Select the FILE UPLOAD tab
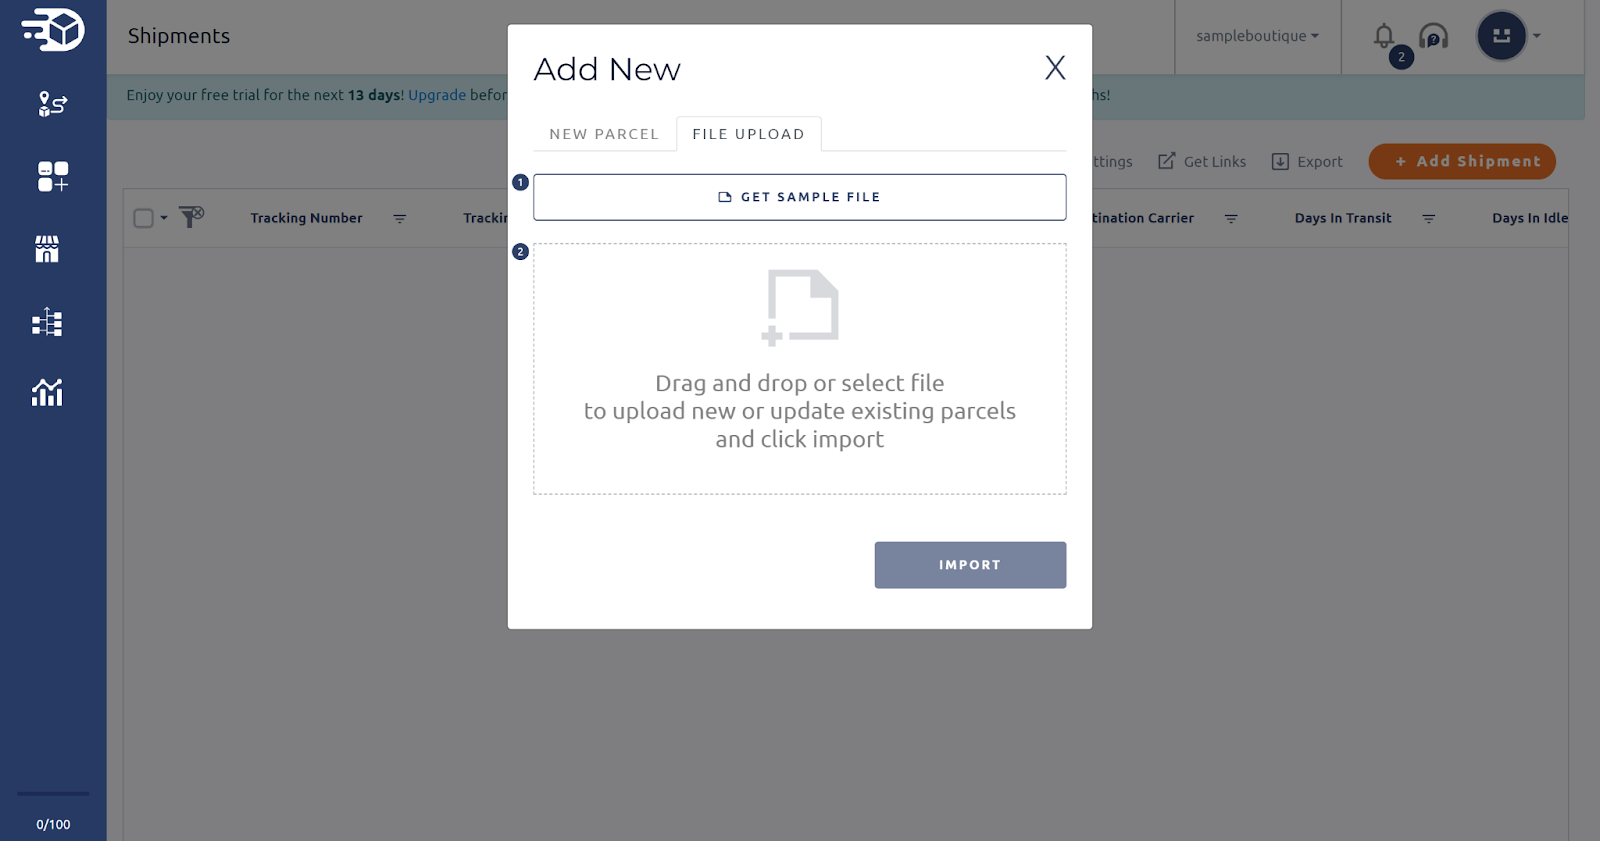The height and width of the screenshot is (841, 1600). (x=748, y=134)
